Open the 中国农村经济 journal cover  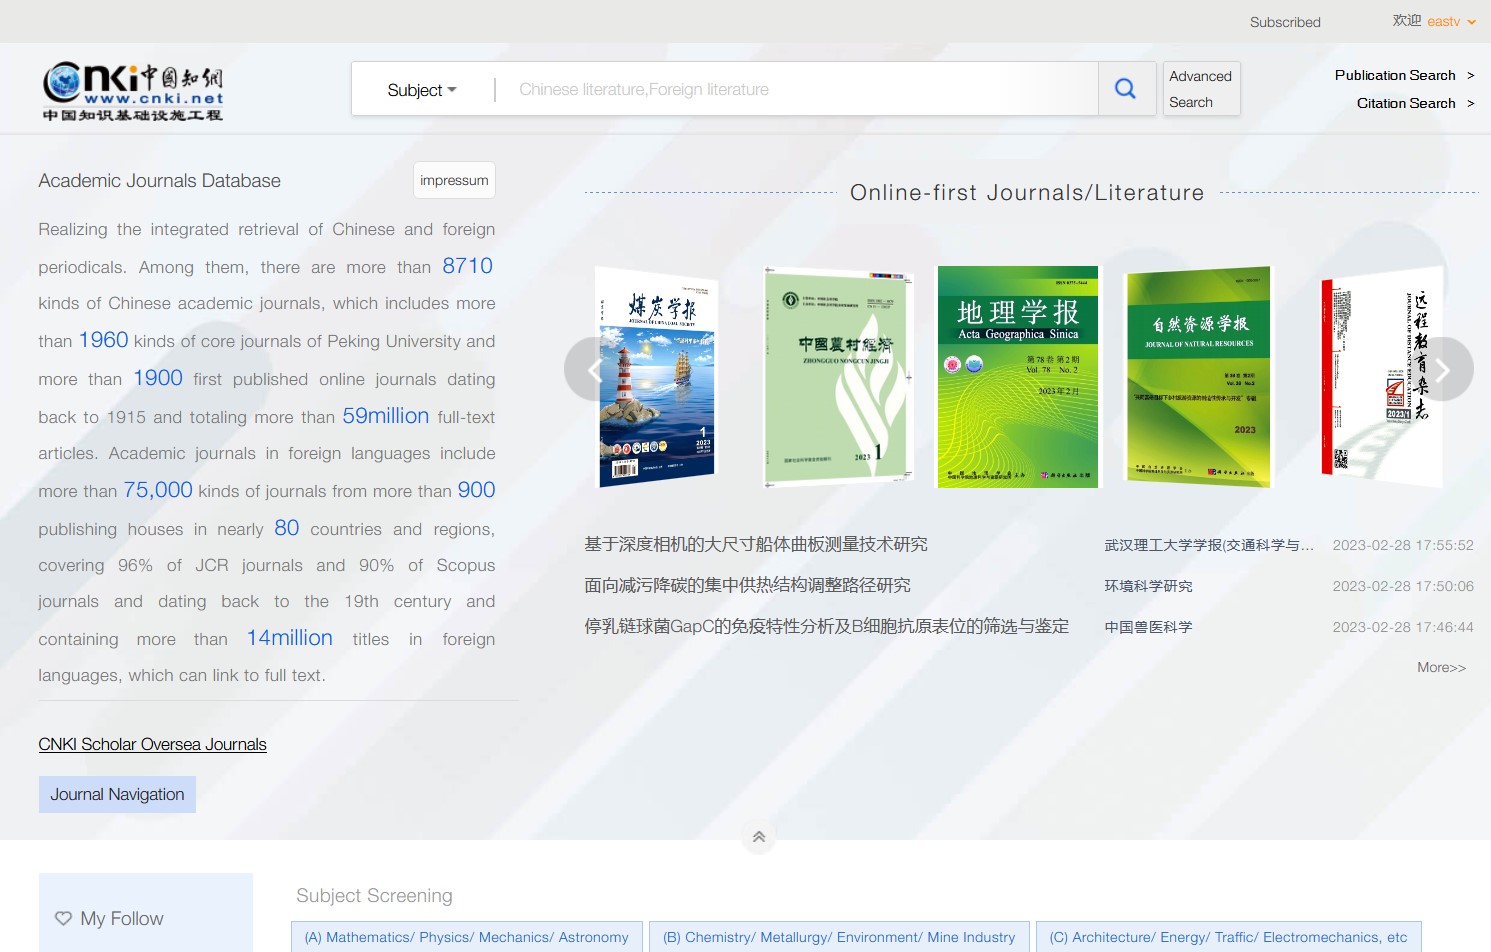coord(838,377)
